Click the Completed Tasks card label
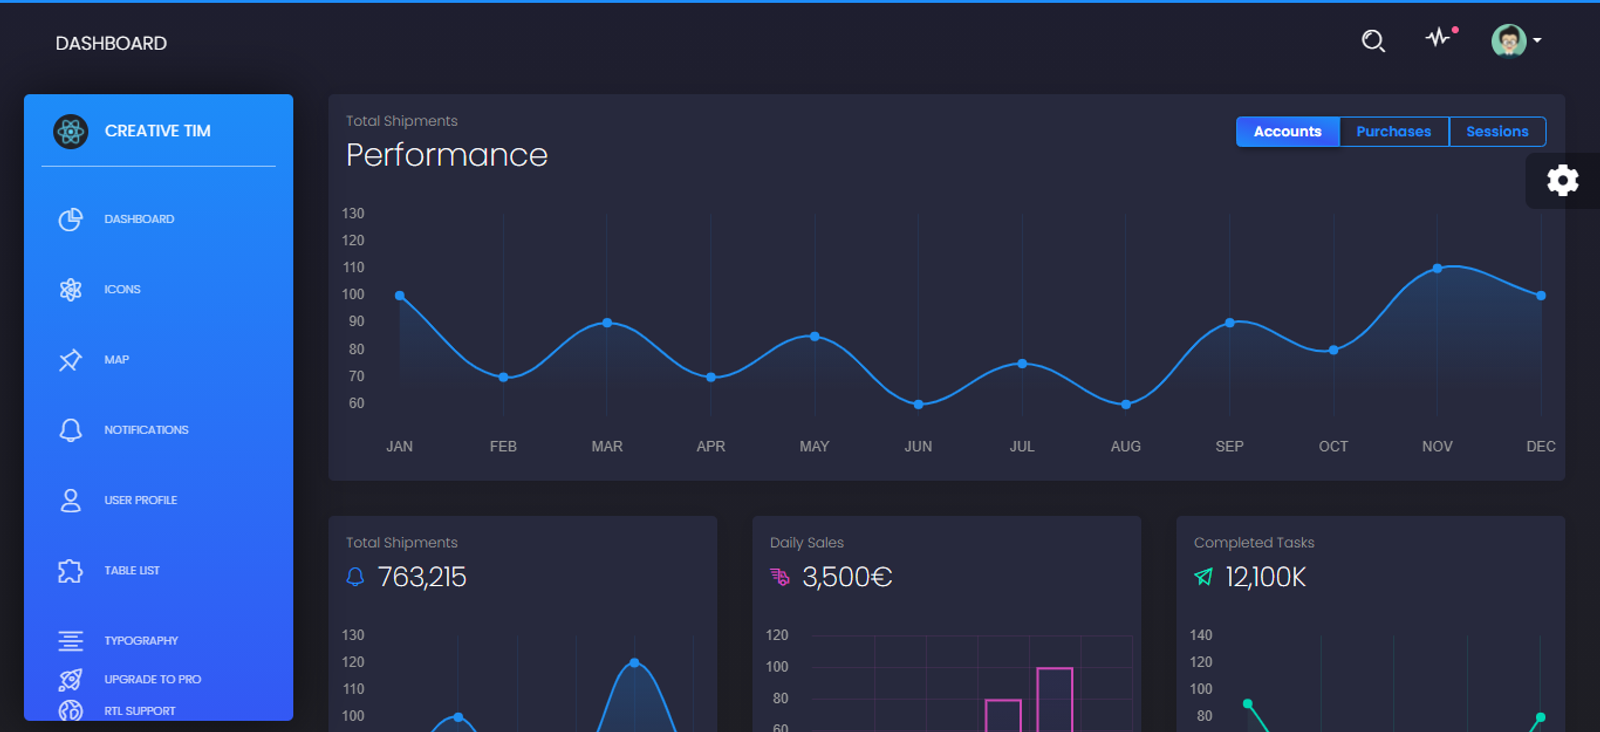This screenshot has height=732, width=1600. point(1254,543)
